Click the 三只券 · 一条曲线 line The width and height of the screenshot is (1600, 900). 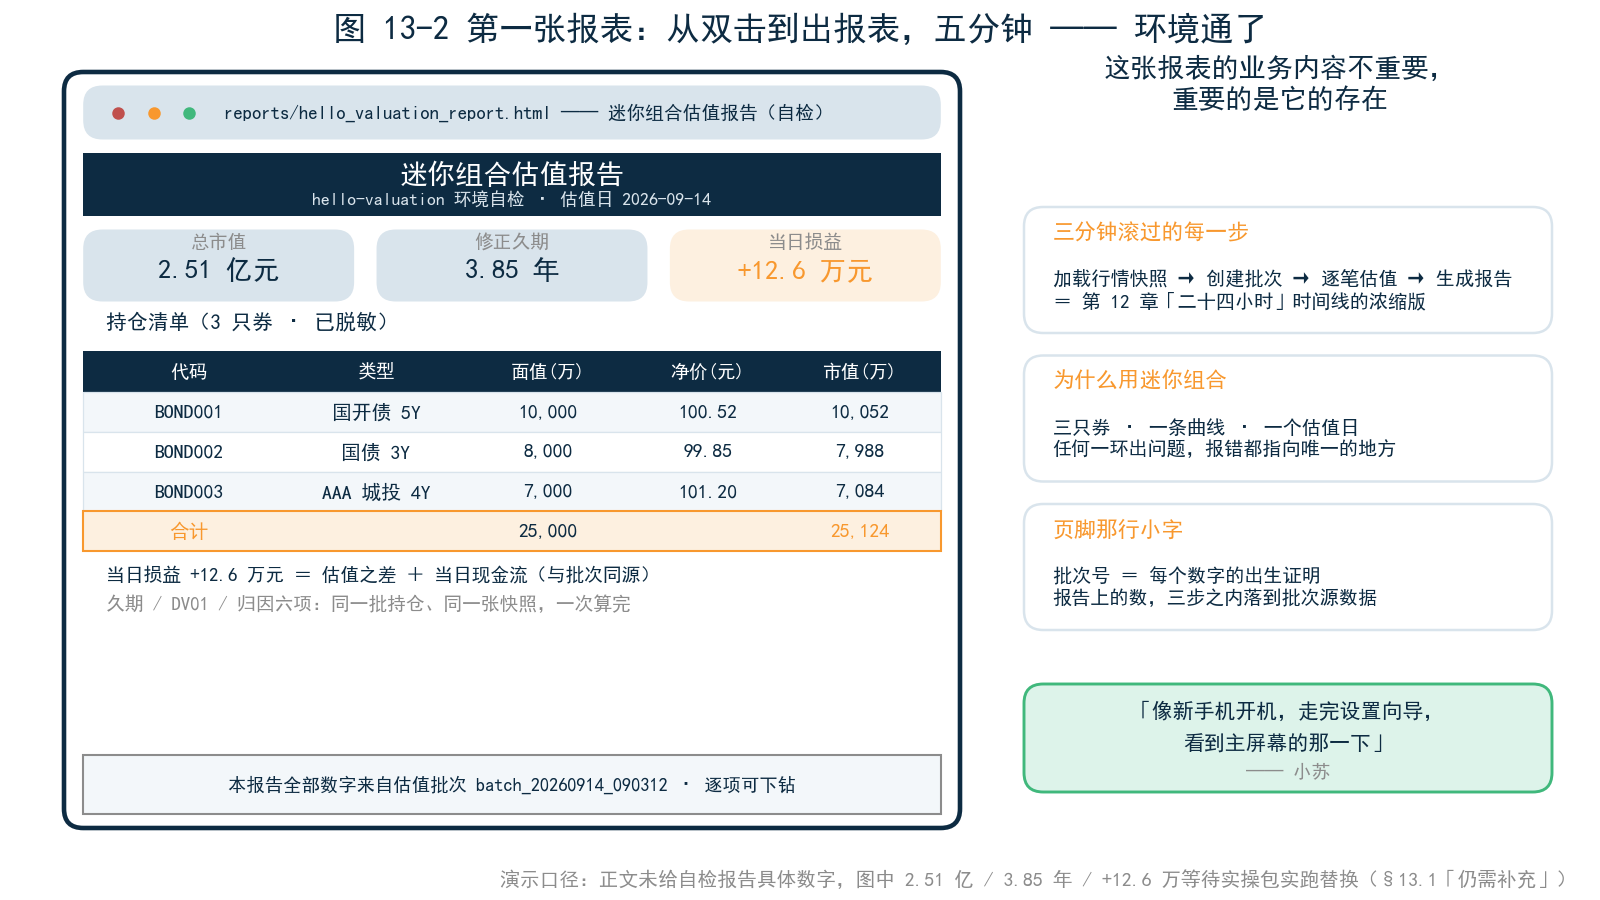[x=1205, y=427]
